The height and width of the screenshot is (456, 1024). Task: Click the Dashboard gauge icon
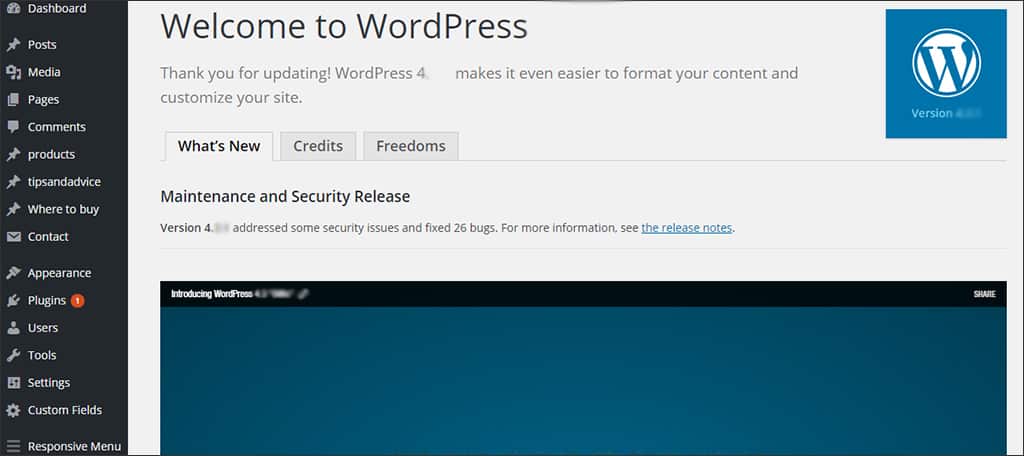(x=13, y=8)
